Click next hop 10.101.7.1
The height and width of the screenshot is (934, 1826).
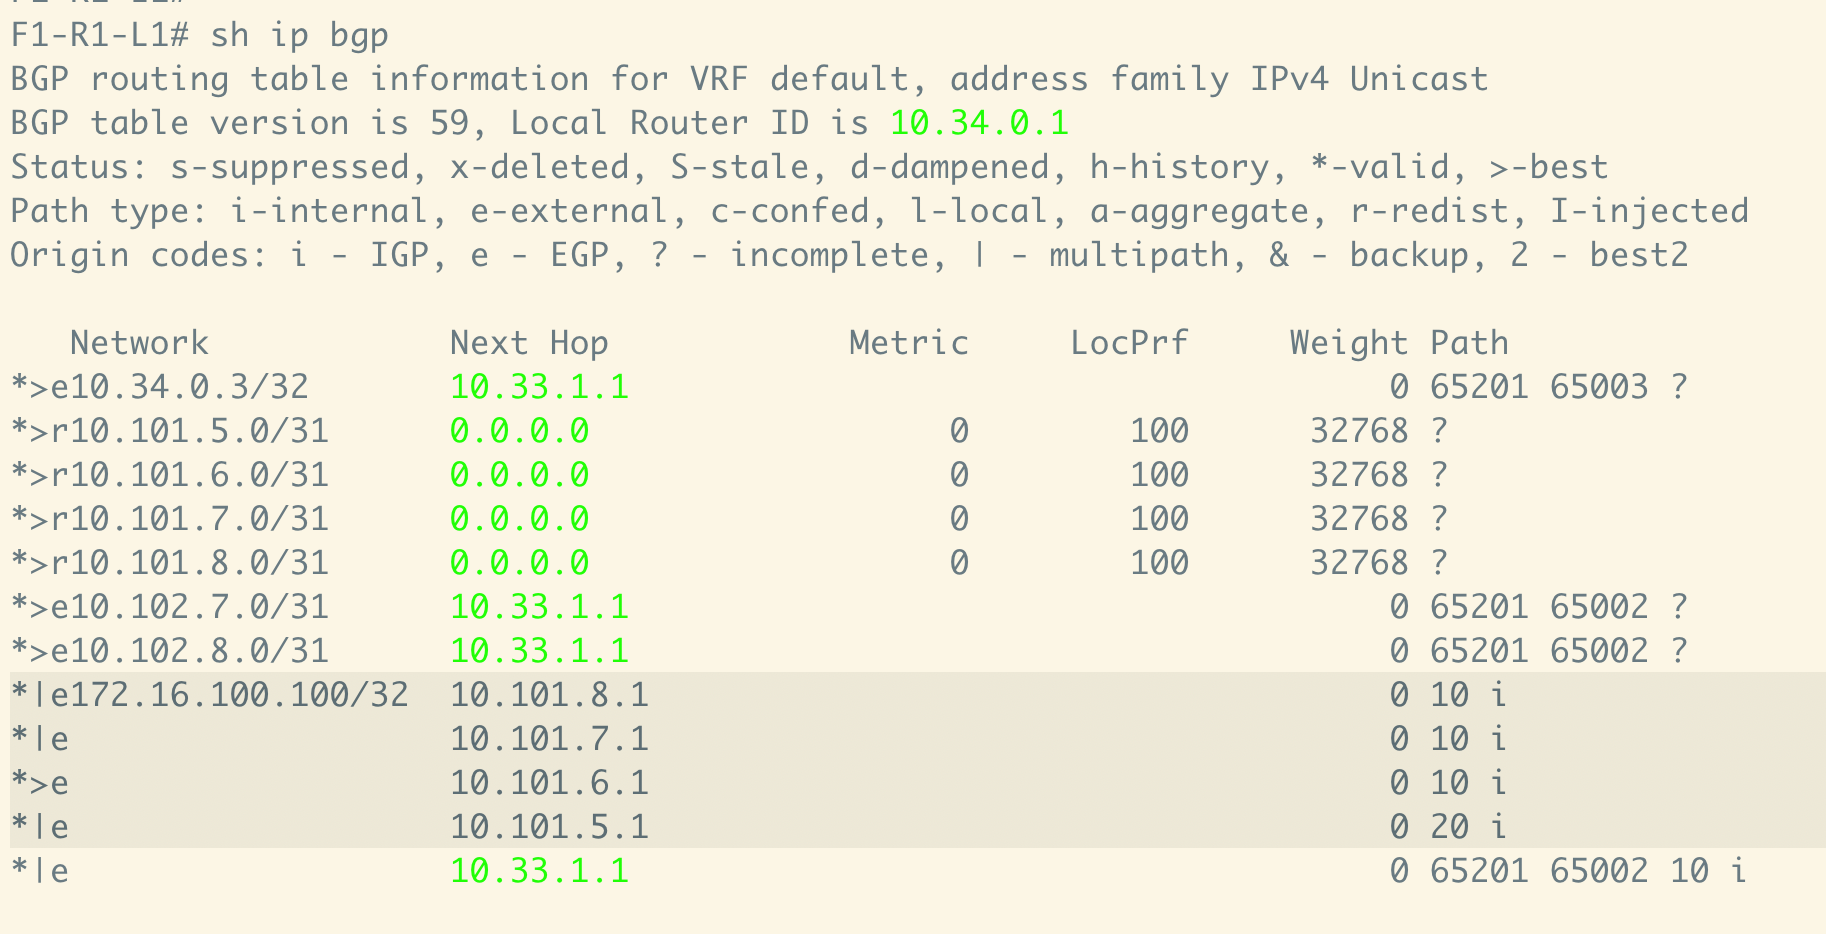549,739
